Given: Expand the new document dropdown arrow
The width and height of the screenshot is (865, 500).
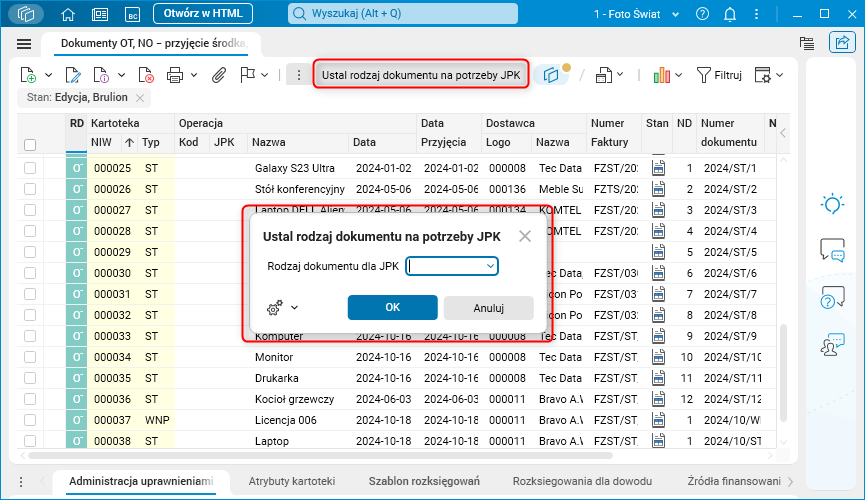Looking at the screenshot, I should click(x=49, y=75).
